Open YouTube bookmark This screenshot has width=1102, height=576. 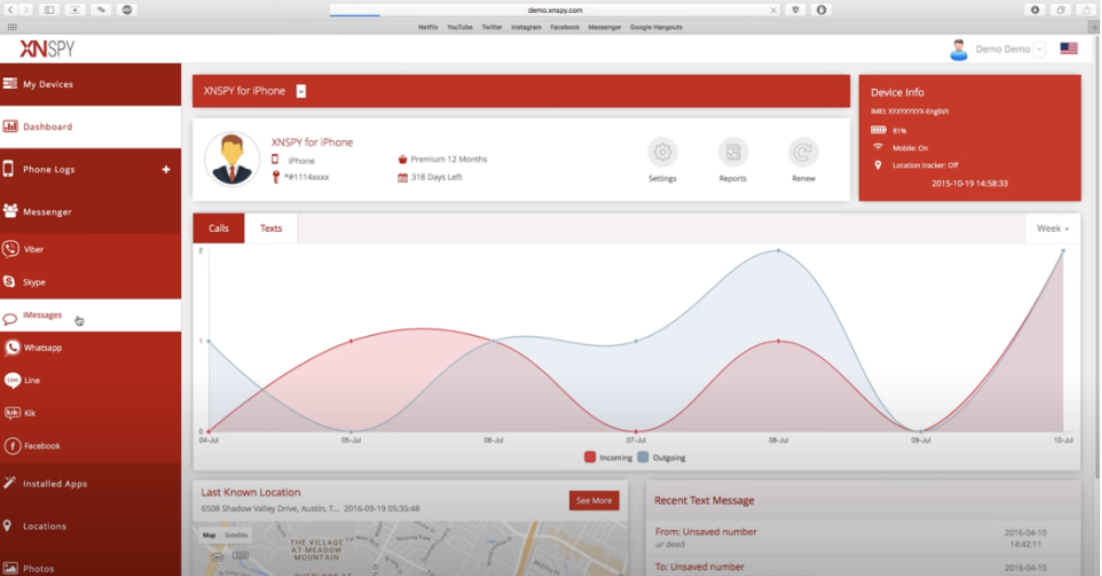(460, 27)
